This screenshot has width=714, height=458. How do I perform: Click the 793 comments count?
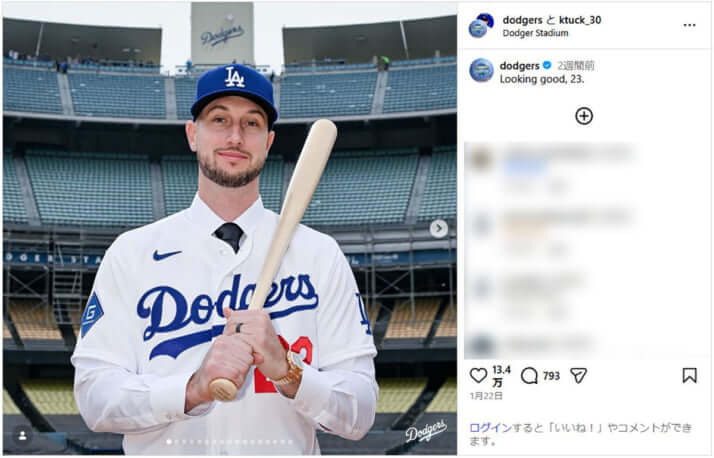[551, 376]
